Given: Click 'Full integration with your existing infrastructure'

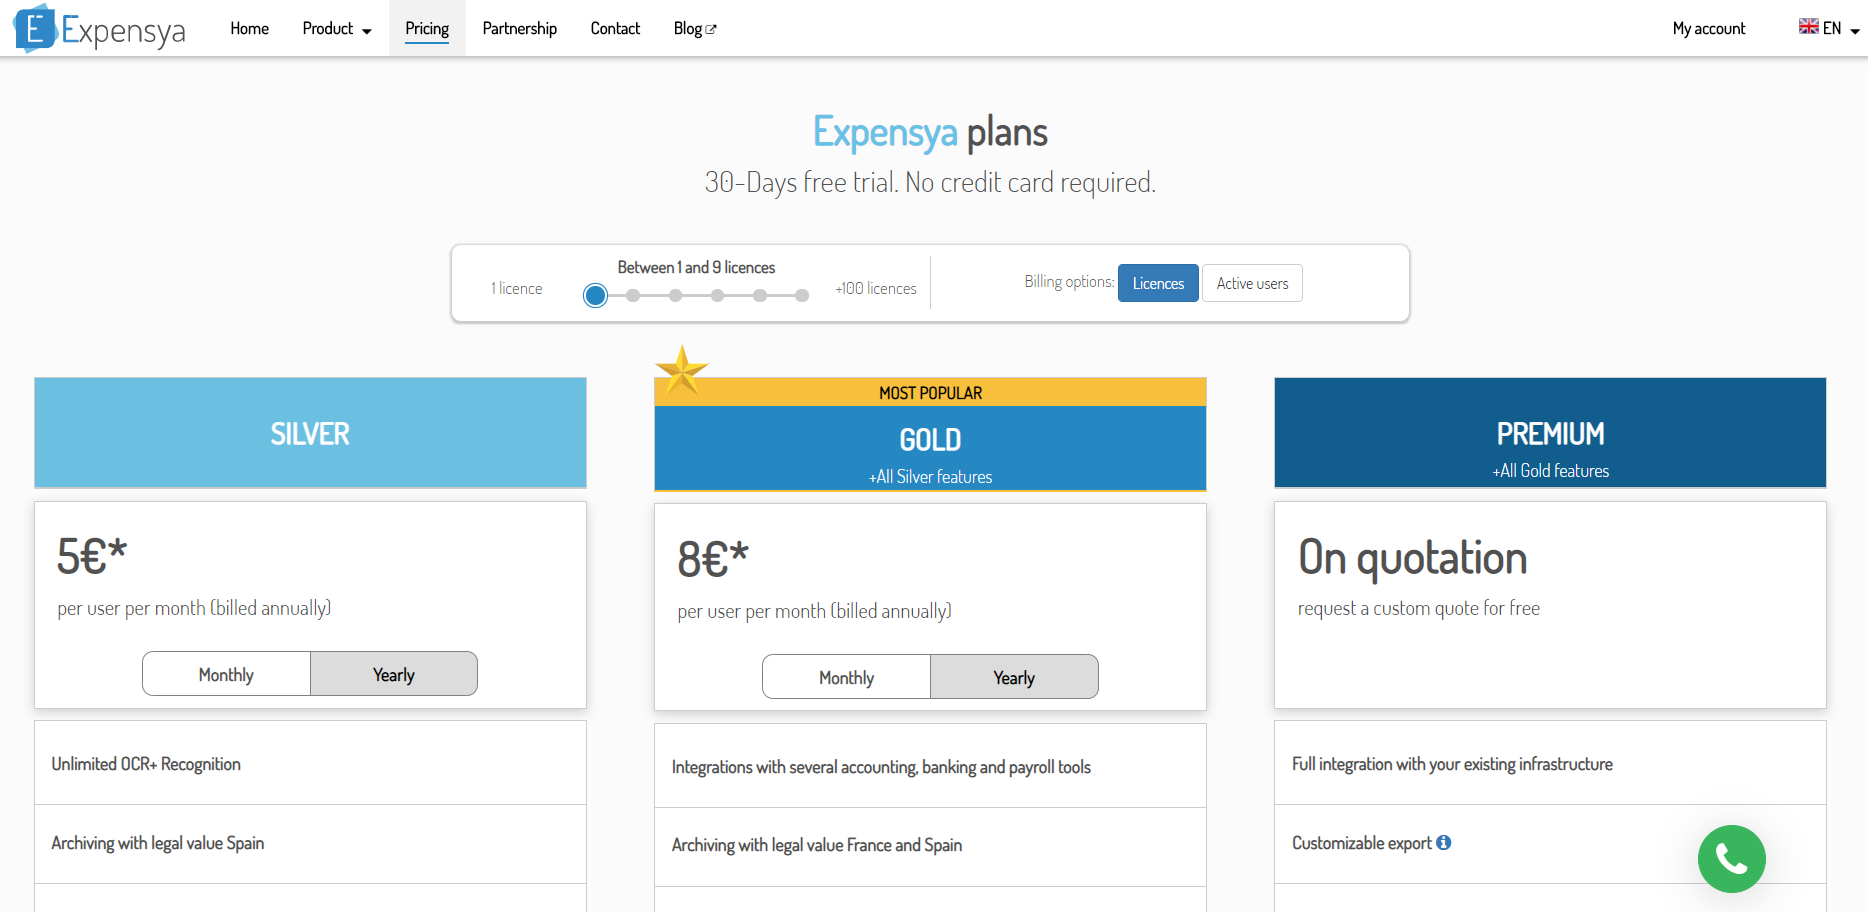Looking at the screenshot, I should tap(1452, 764).
